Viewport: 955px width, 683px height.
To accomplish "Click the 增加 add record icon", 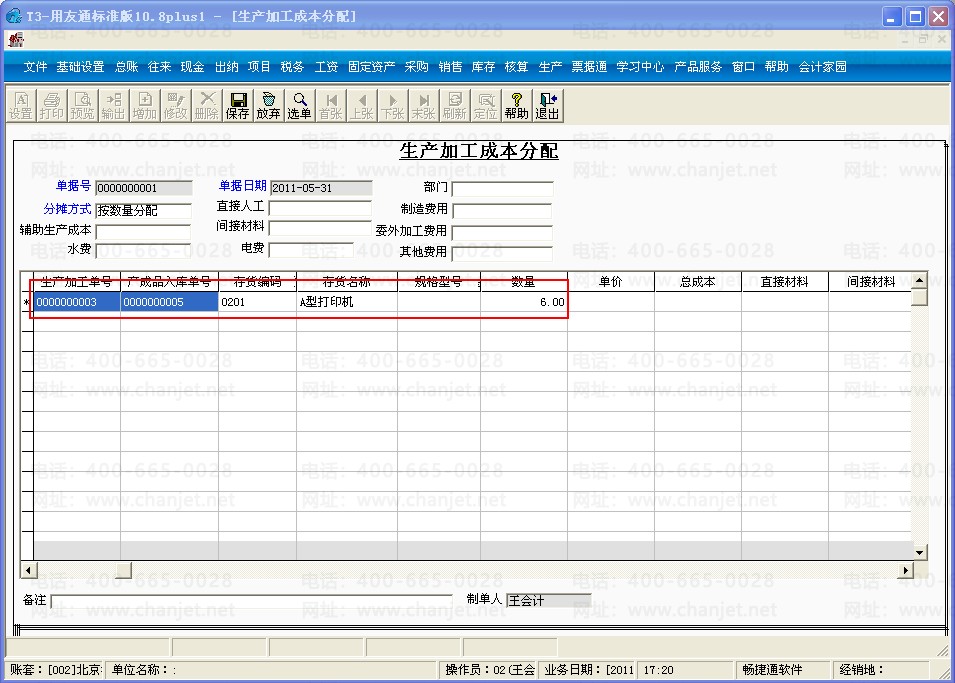I will (144, 106).
